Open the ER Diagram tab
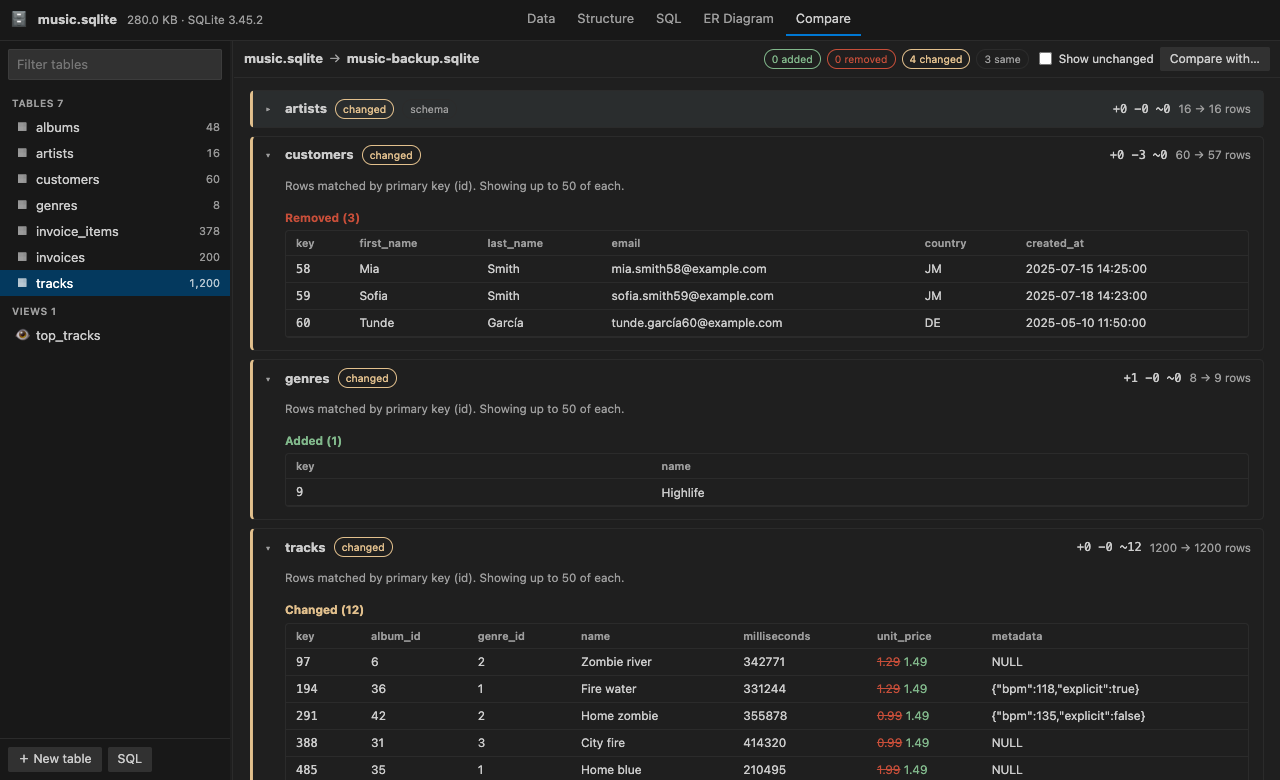This screenshot has width=1280, height=780. 738,19
